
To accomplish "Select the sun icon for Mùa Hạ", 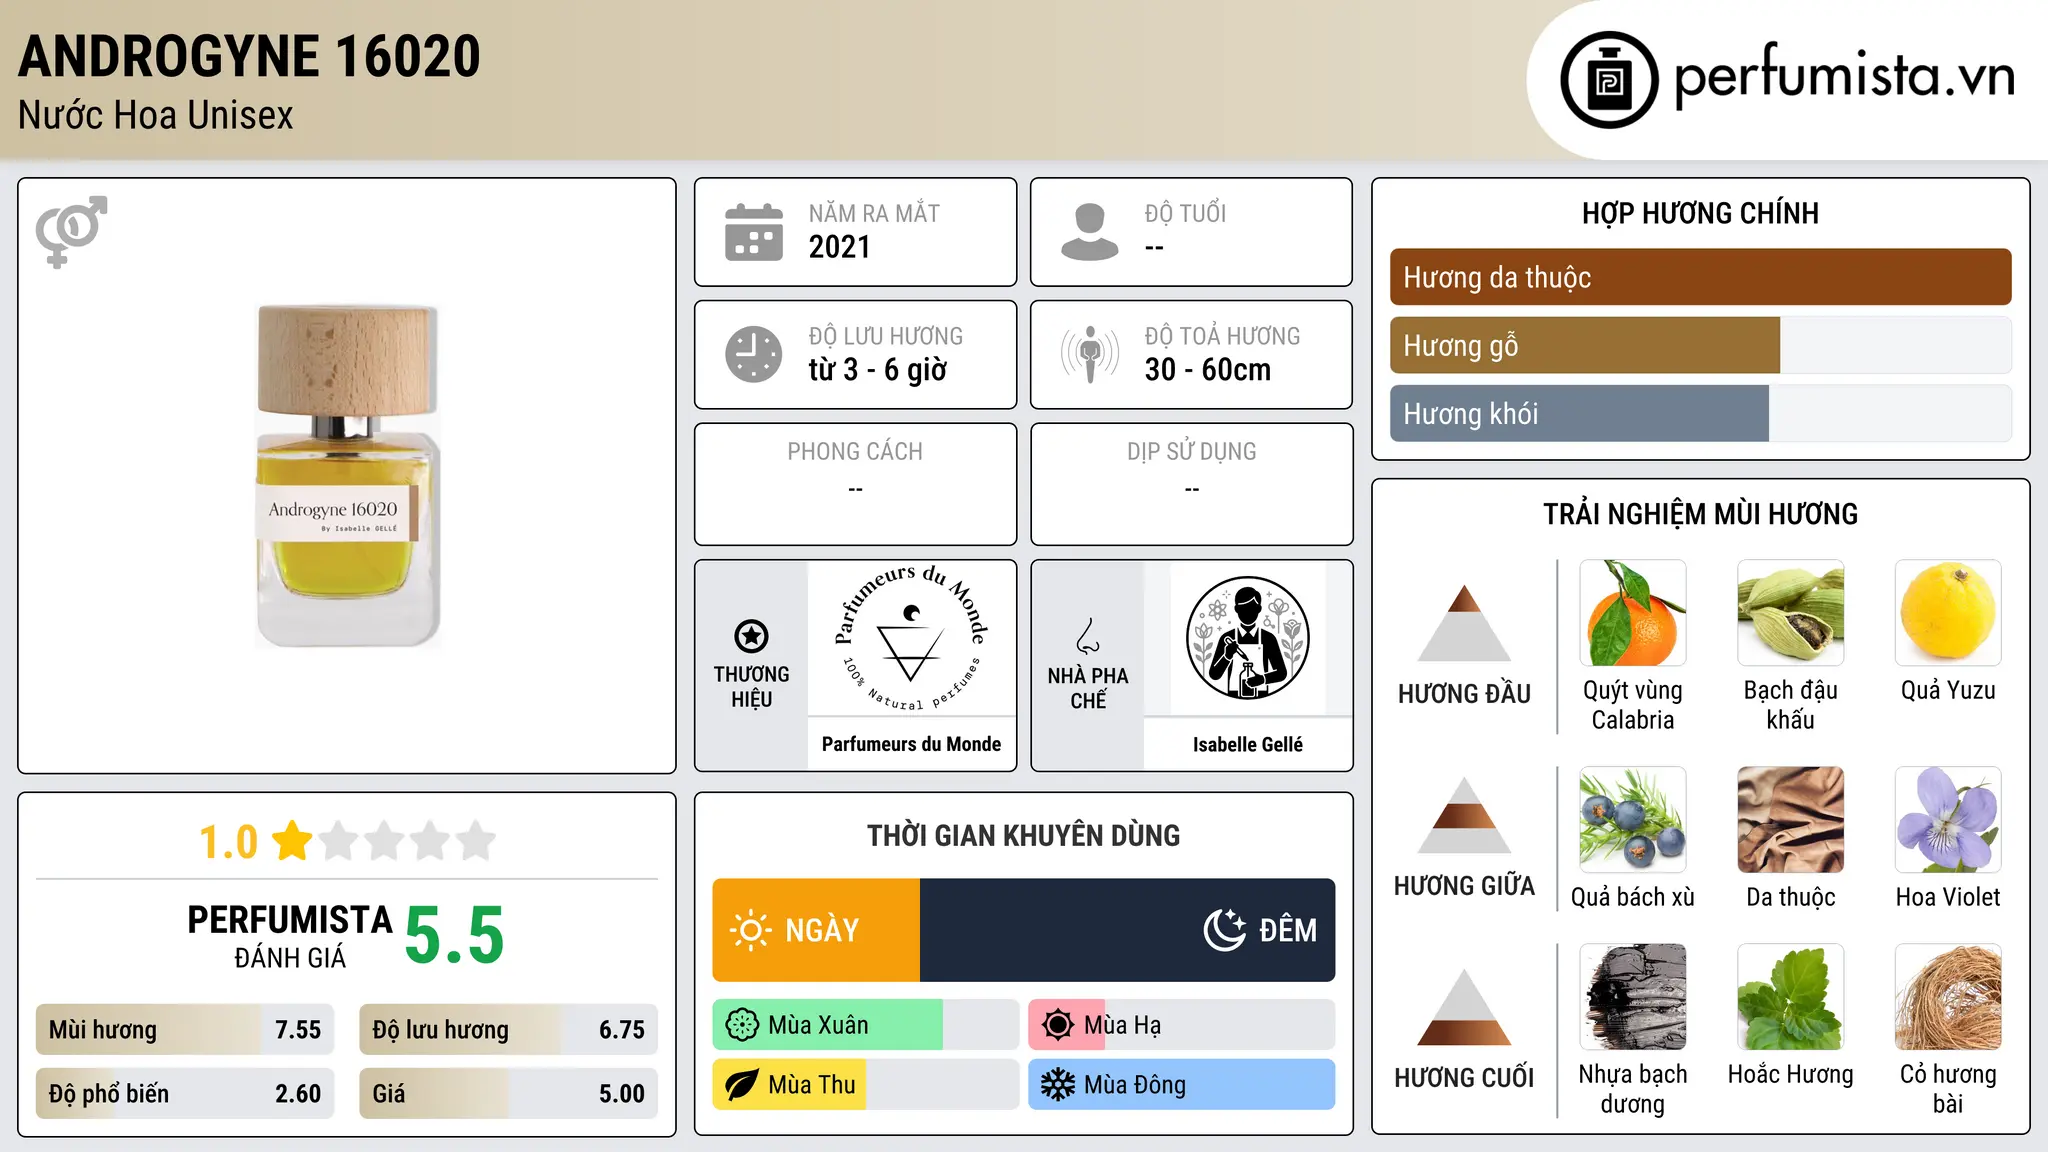I will point(1058,1025).
